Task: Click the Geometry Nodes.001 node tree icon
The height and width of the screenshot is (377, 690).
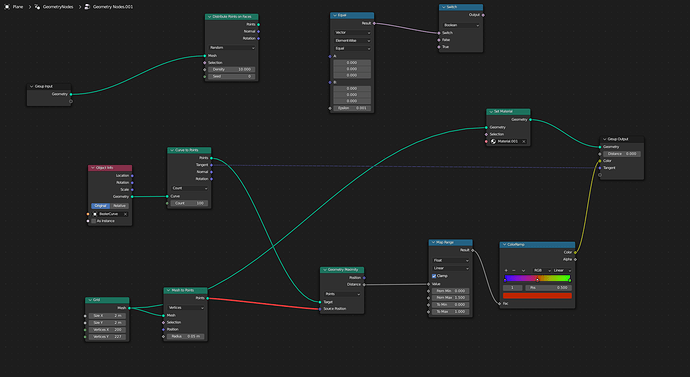Action: tap(87, 7)
